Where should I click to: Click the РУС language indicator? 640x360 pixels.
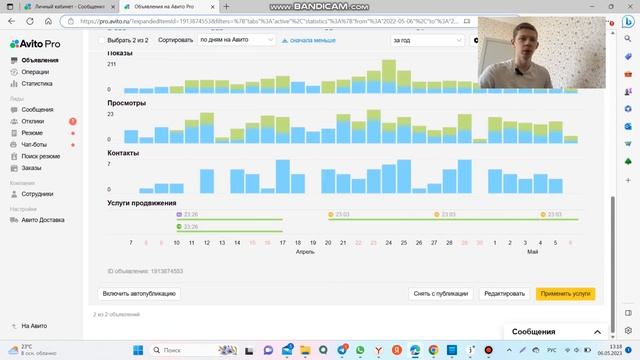[552, 350]
